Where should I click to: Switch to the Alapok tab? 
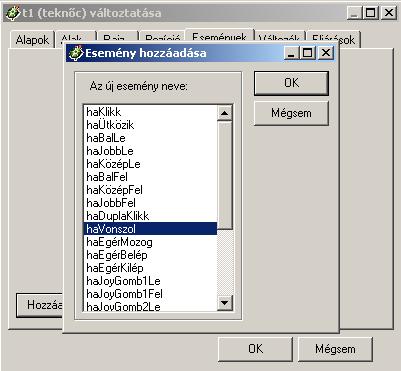coord(32,40)
